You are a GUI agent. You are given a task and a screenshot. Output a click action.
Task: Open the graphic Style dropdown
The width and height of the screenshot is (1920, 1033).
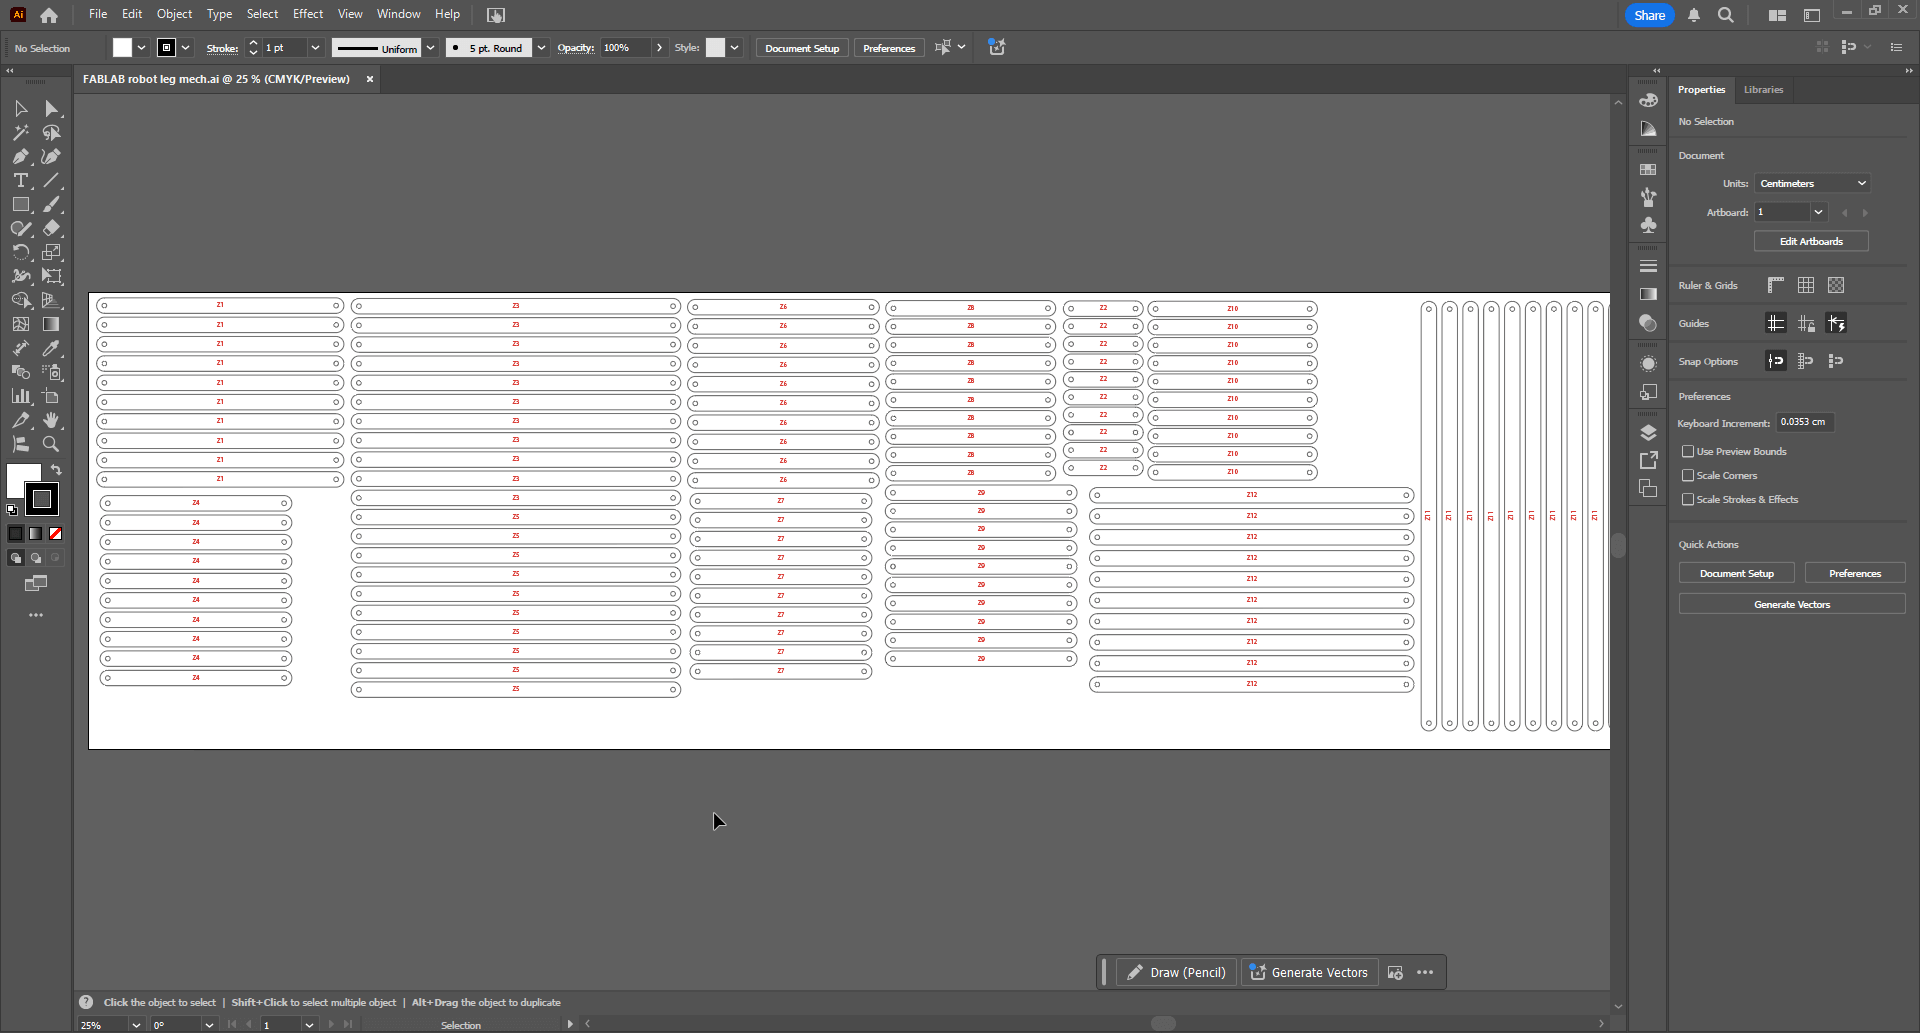pos(734,48)
